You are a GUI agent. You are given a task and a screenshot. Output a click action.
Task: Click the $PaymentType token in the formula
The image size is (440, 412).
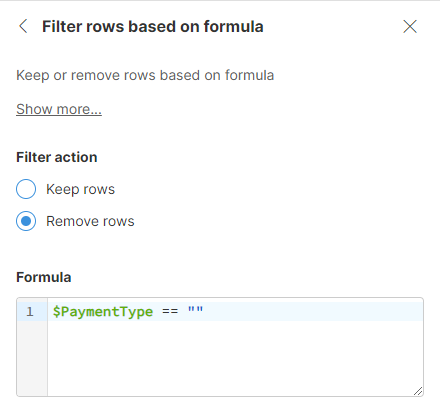tap(103, 312)
